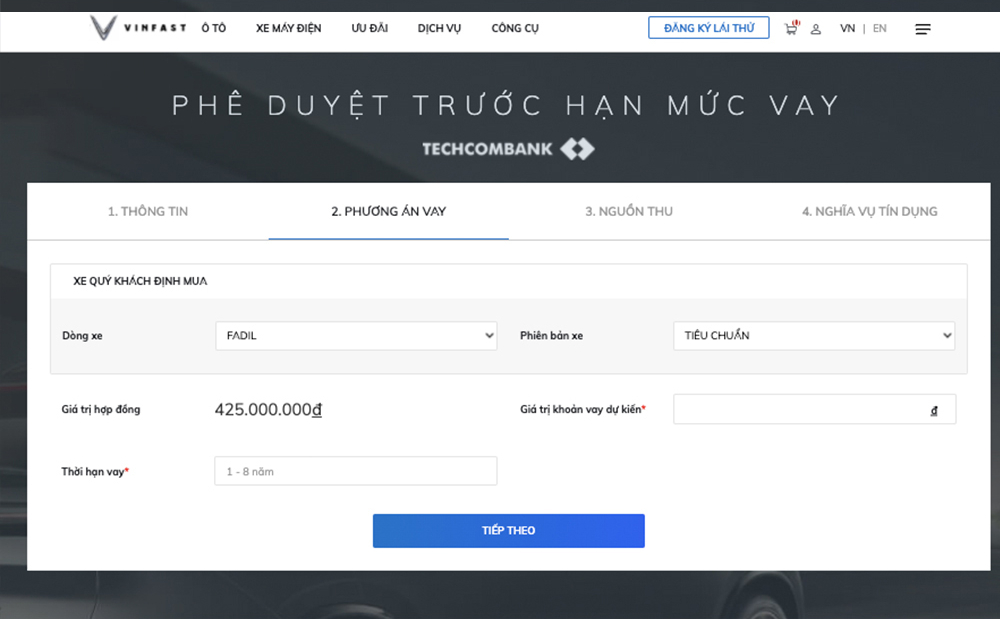This screenshot has height=619, width=1000.
Task: Go to the 1. THÔNG TIN tab
Action: [x=148, y=212]
